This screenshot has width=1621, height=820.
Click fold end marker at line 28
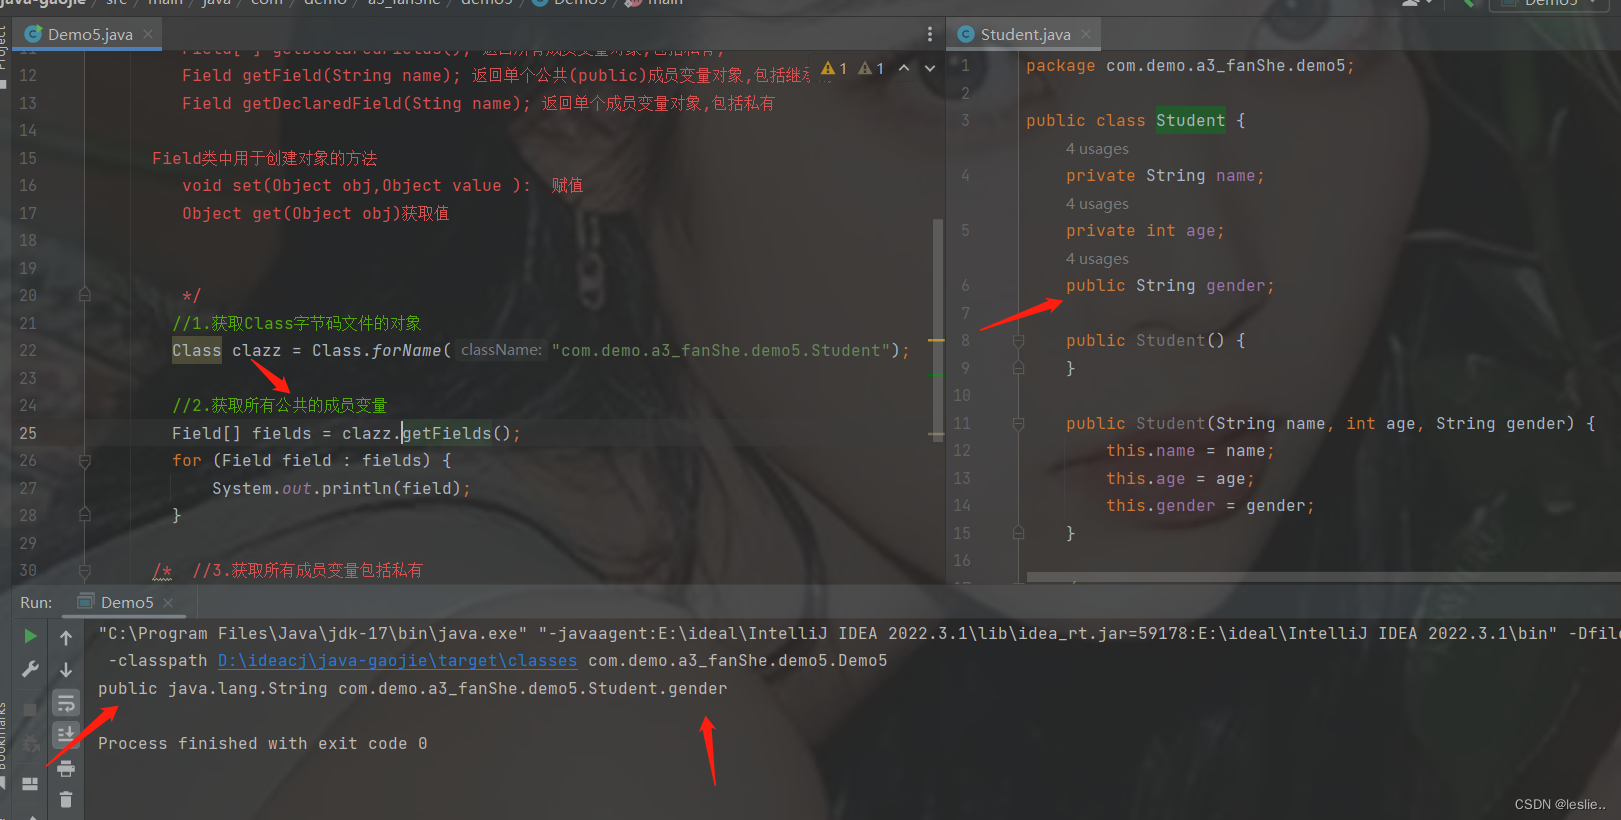(85, 515)
